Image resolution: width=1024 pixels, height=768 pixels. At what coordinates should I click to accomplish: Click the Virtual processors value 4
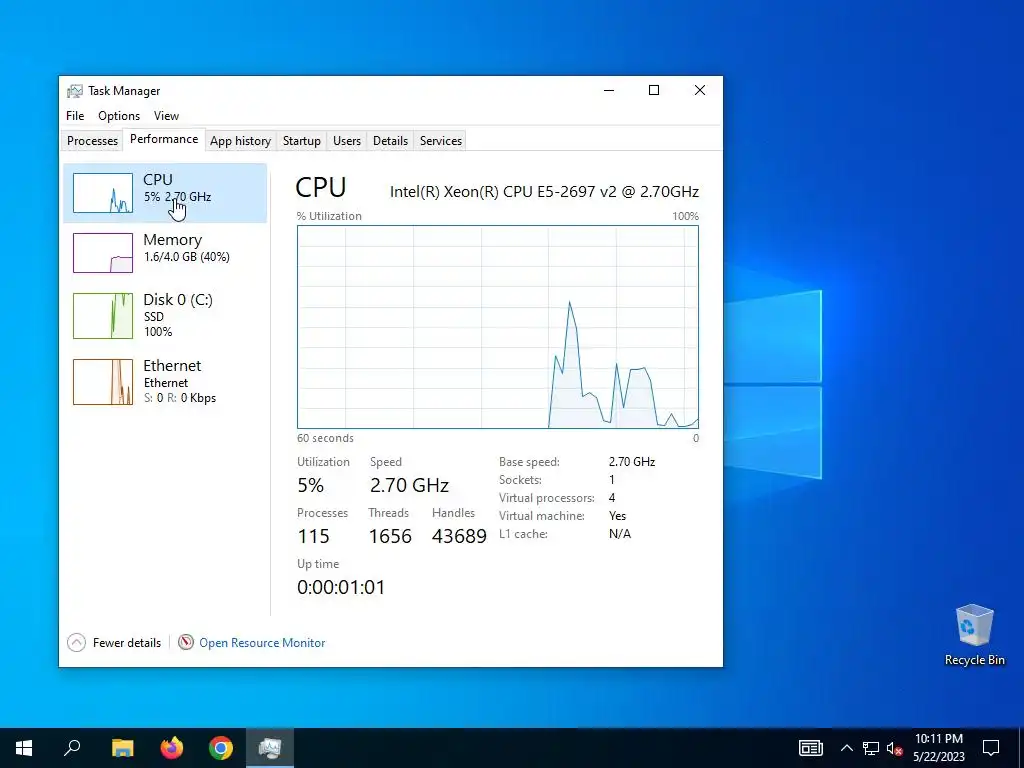point(612,498)
